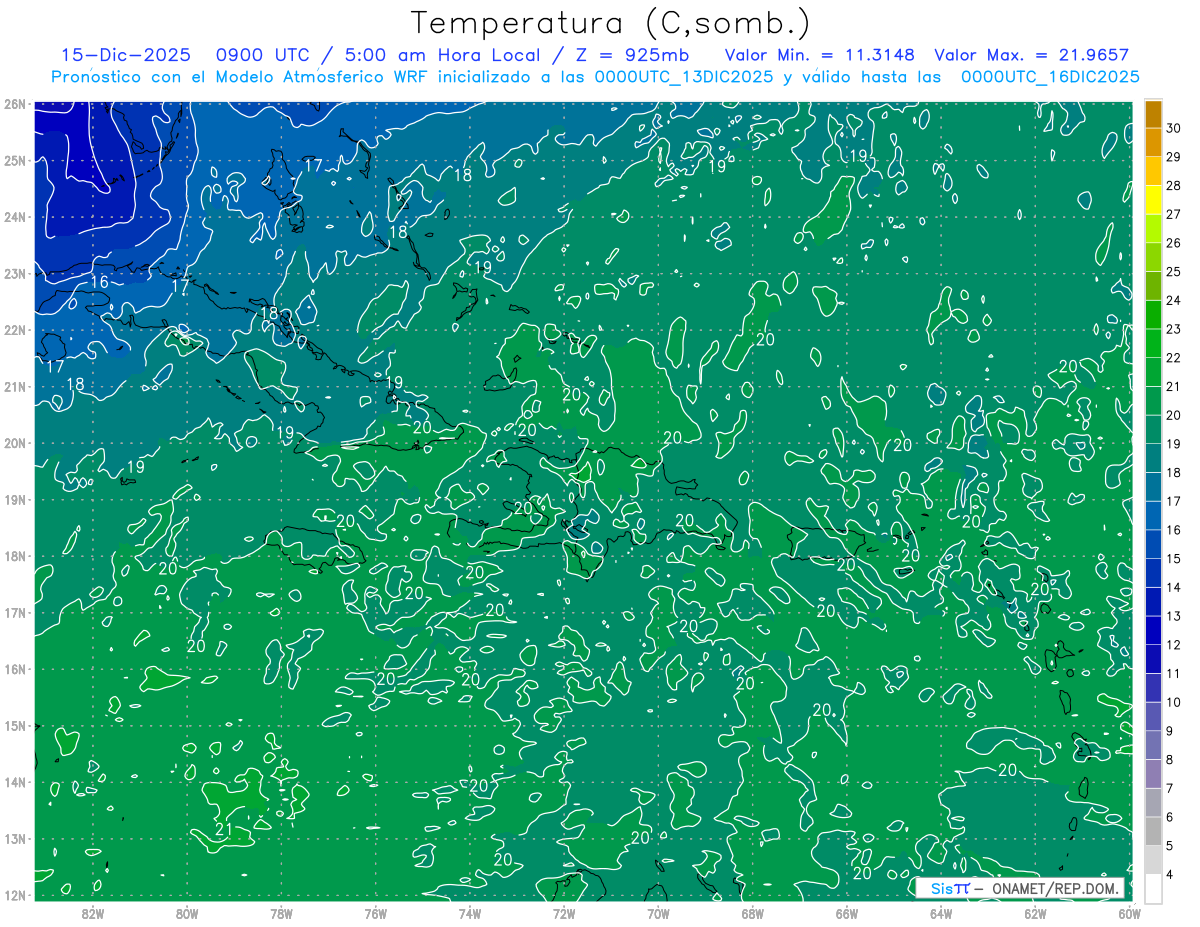
Task: Click the '78W' longitude axis label
Action: click(281, 913)
